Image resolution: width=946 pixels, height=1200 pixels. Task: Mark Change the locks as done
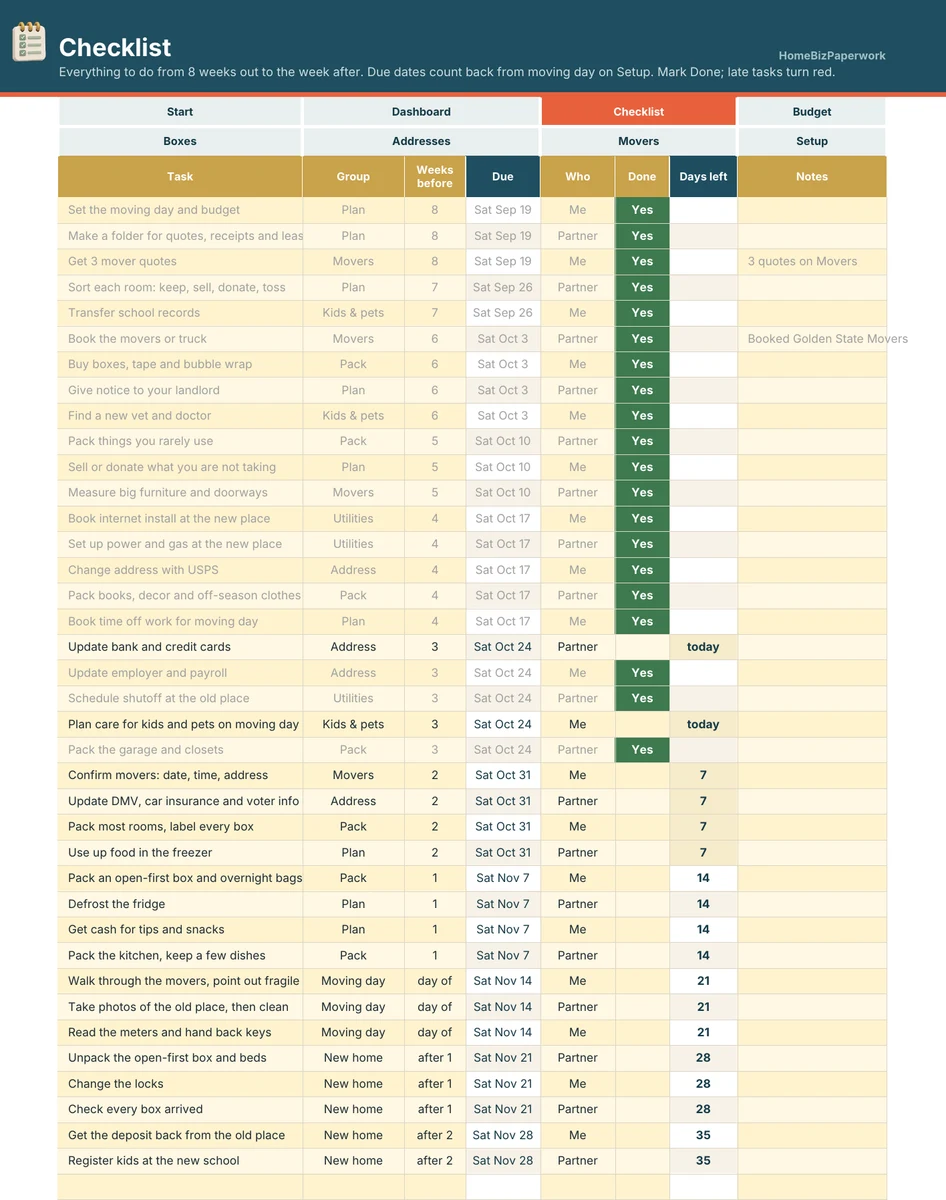642,1084
